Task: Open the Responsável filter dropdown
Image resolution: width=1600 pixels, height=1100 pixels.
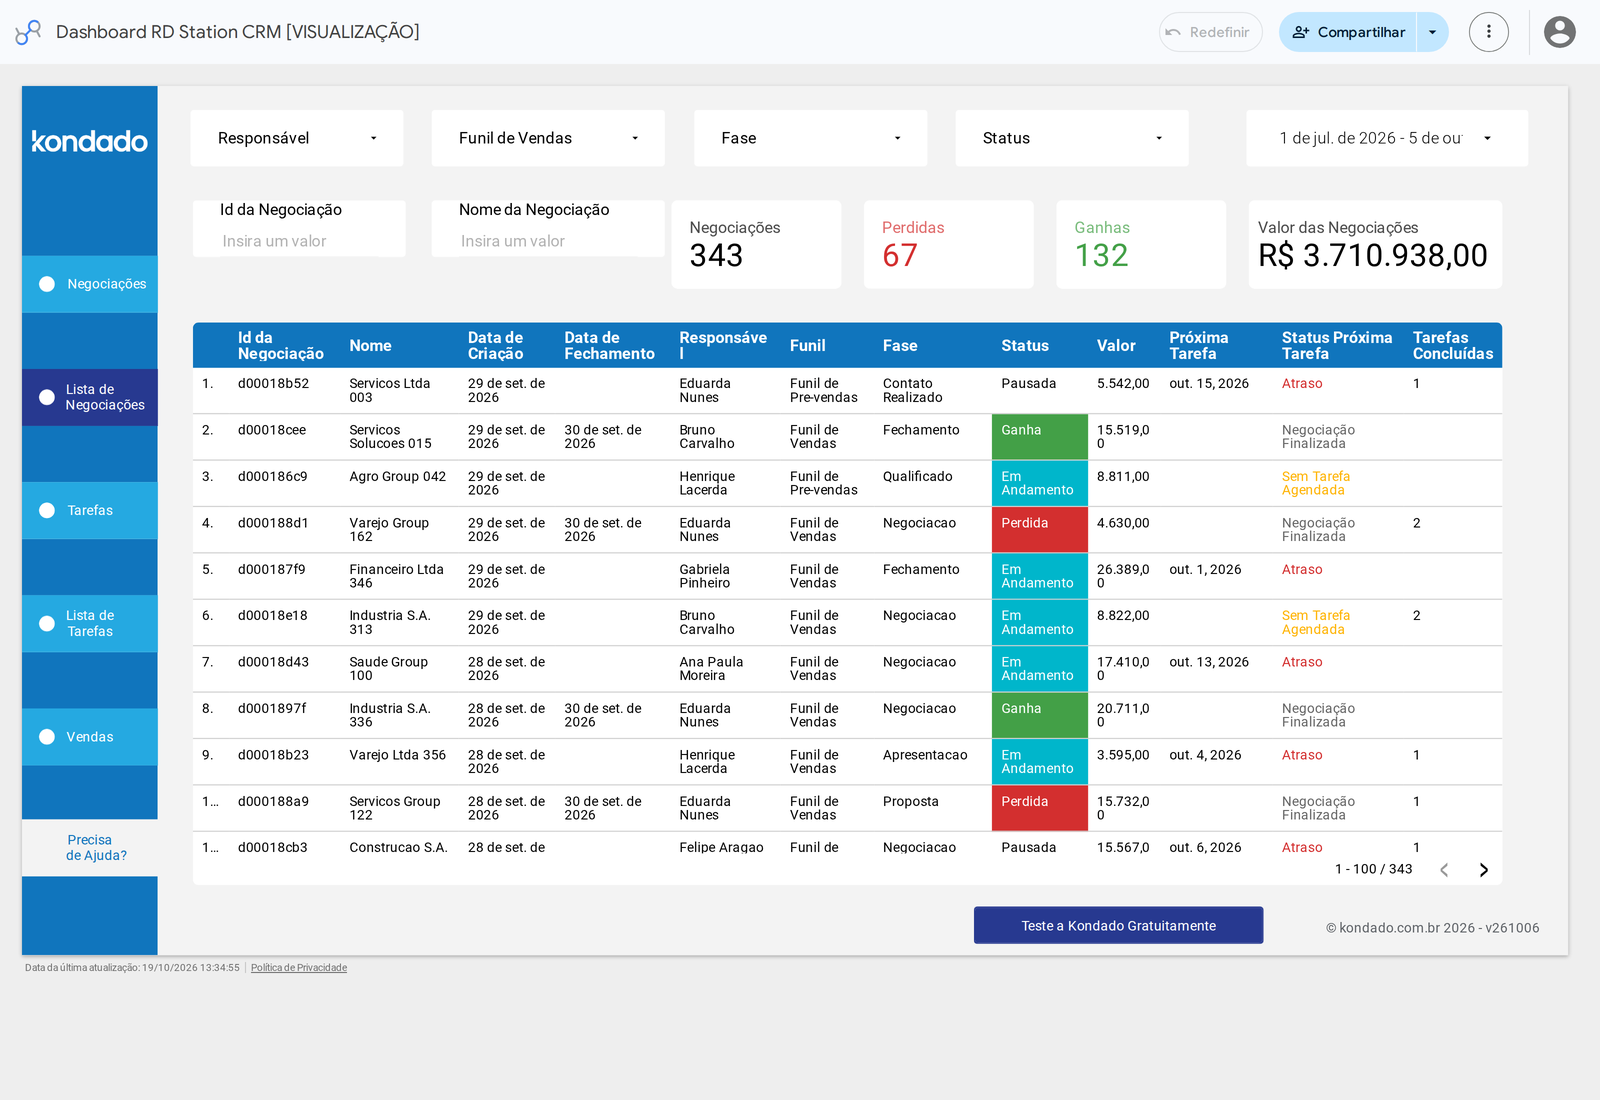Action: [x=297, y=138]
